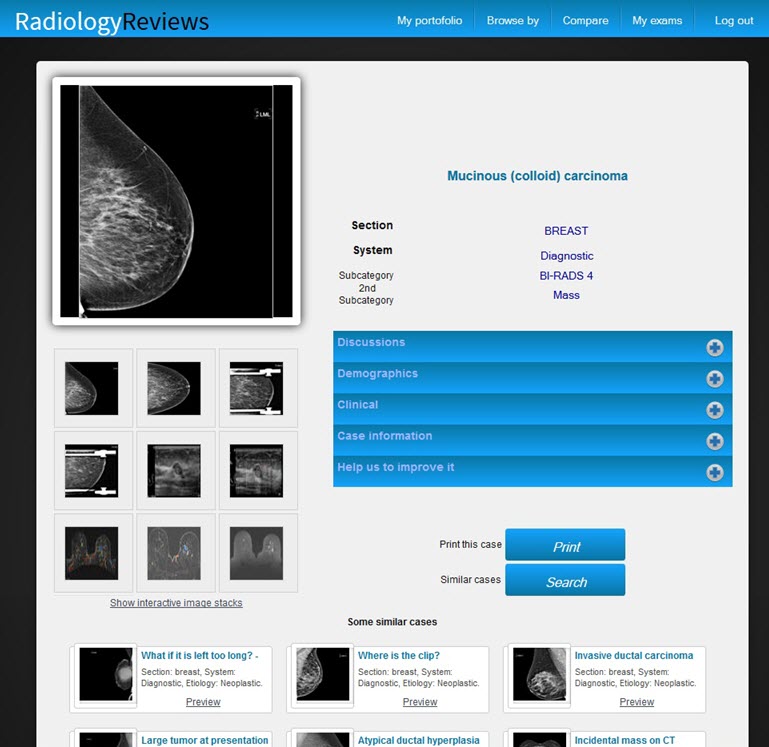
Task: Select the compression view thumbnail in the middle row
Action: 92,470
